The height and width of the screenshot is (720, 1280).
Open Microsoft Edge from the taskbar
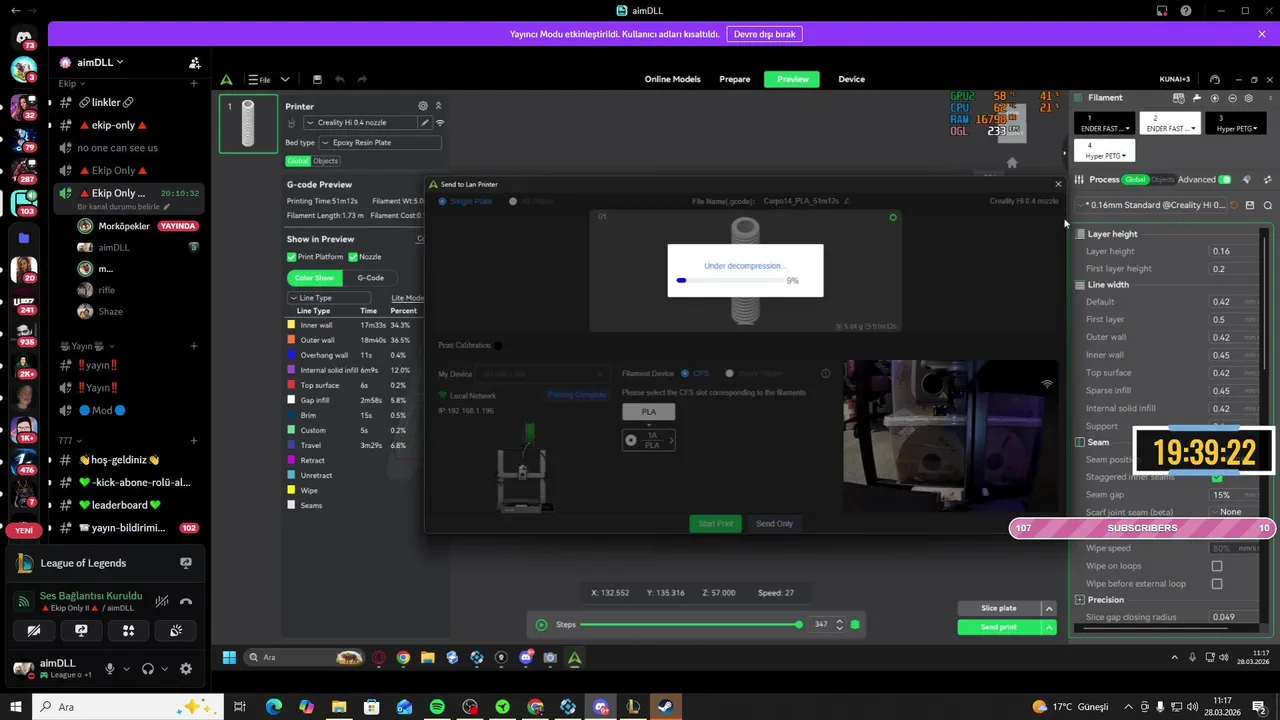[274, 707]
